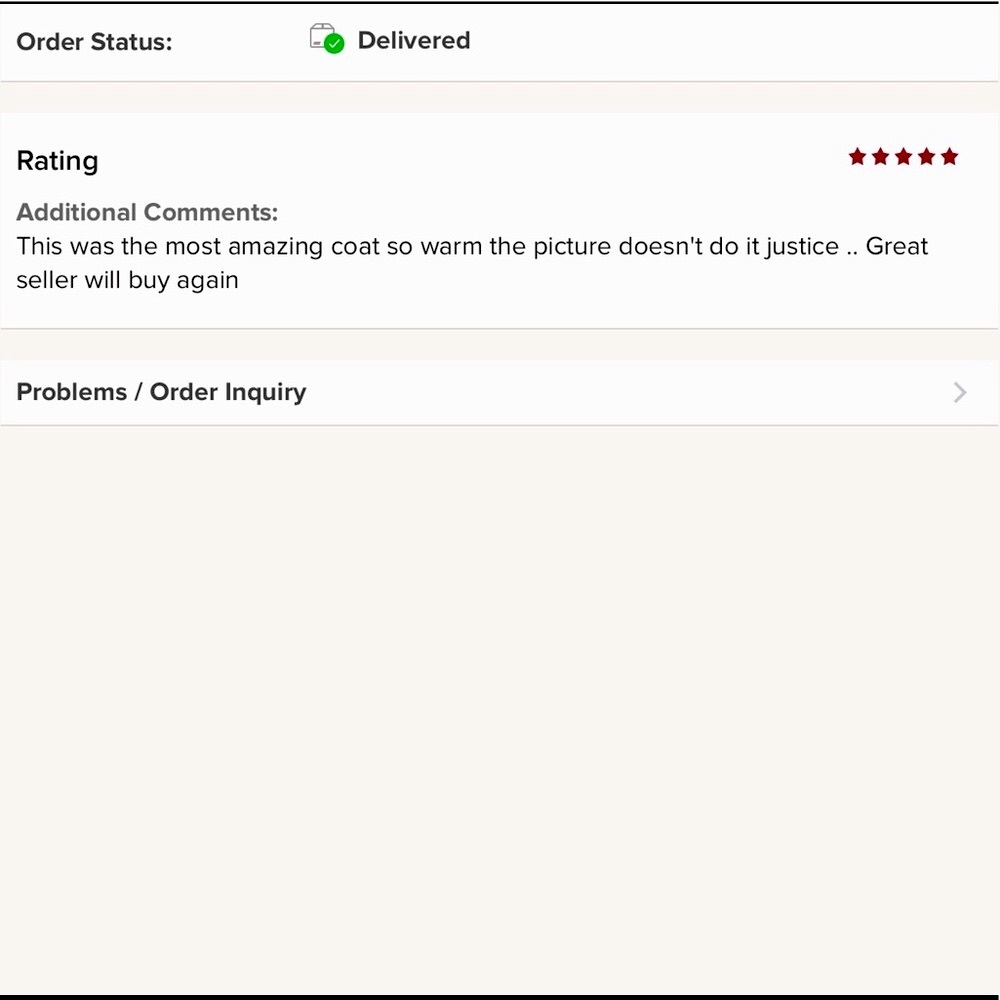Click the first rating star

857,157
